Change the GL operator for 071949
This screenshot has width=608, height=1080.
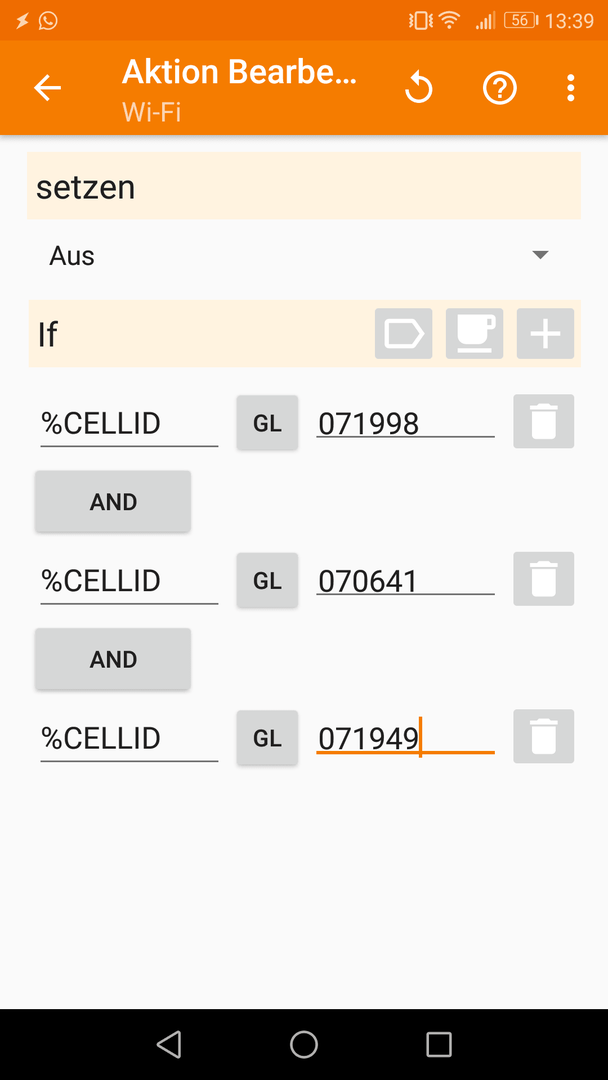pyautogui.click(x=267, y=738)
